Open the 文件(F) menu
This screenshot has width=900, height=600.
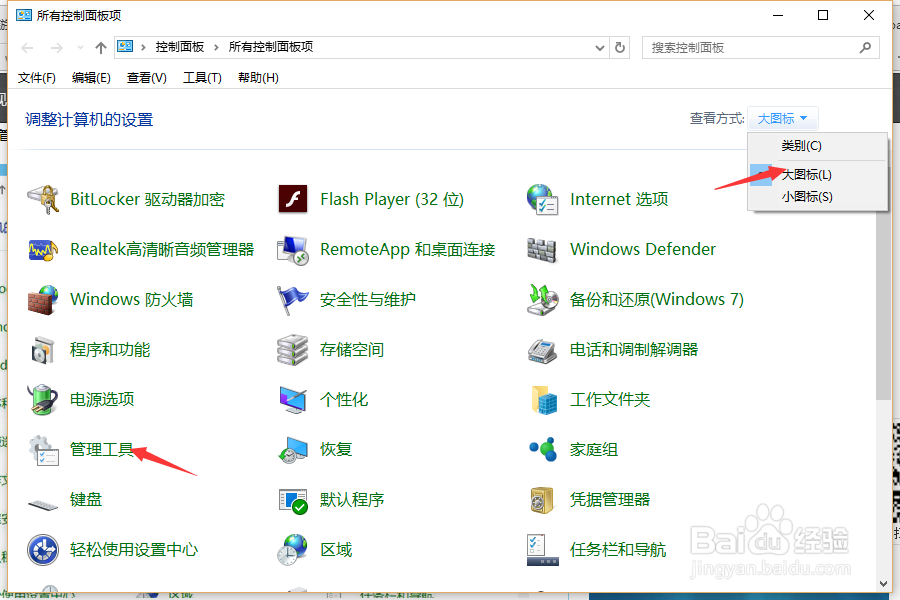point(37,78)
